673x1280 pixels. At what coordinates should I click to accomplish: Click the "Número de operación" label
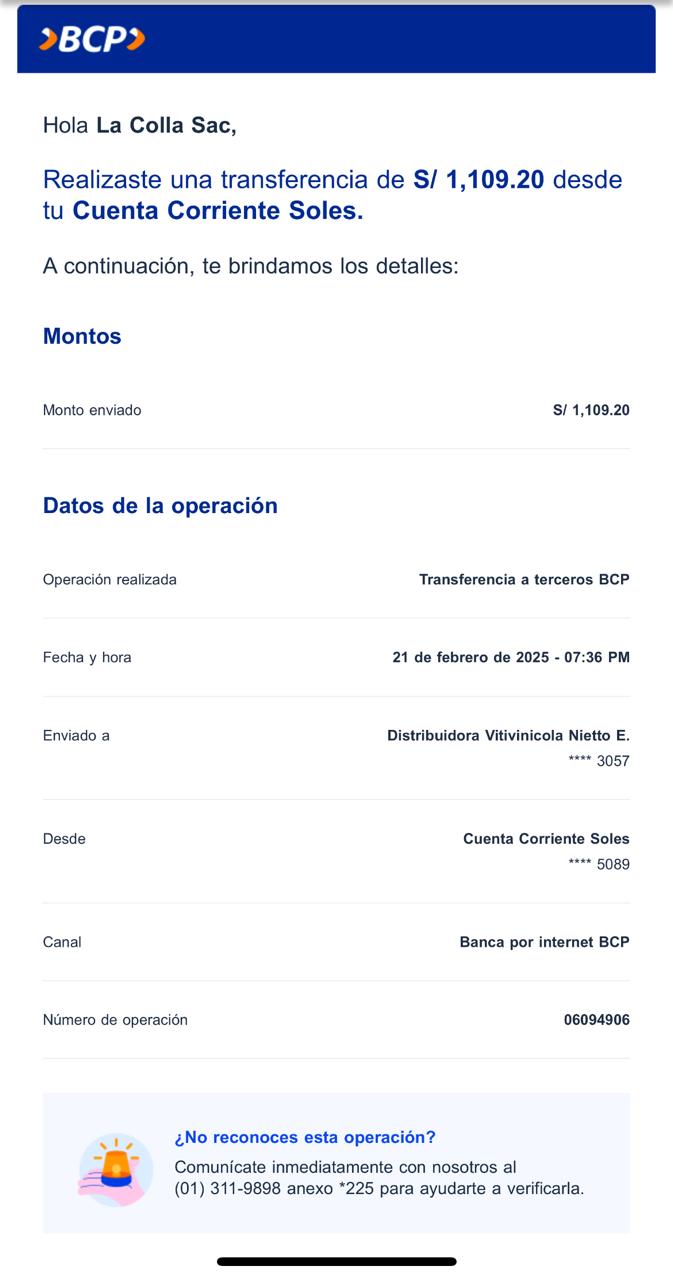tap(115, 1020)
